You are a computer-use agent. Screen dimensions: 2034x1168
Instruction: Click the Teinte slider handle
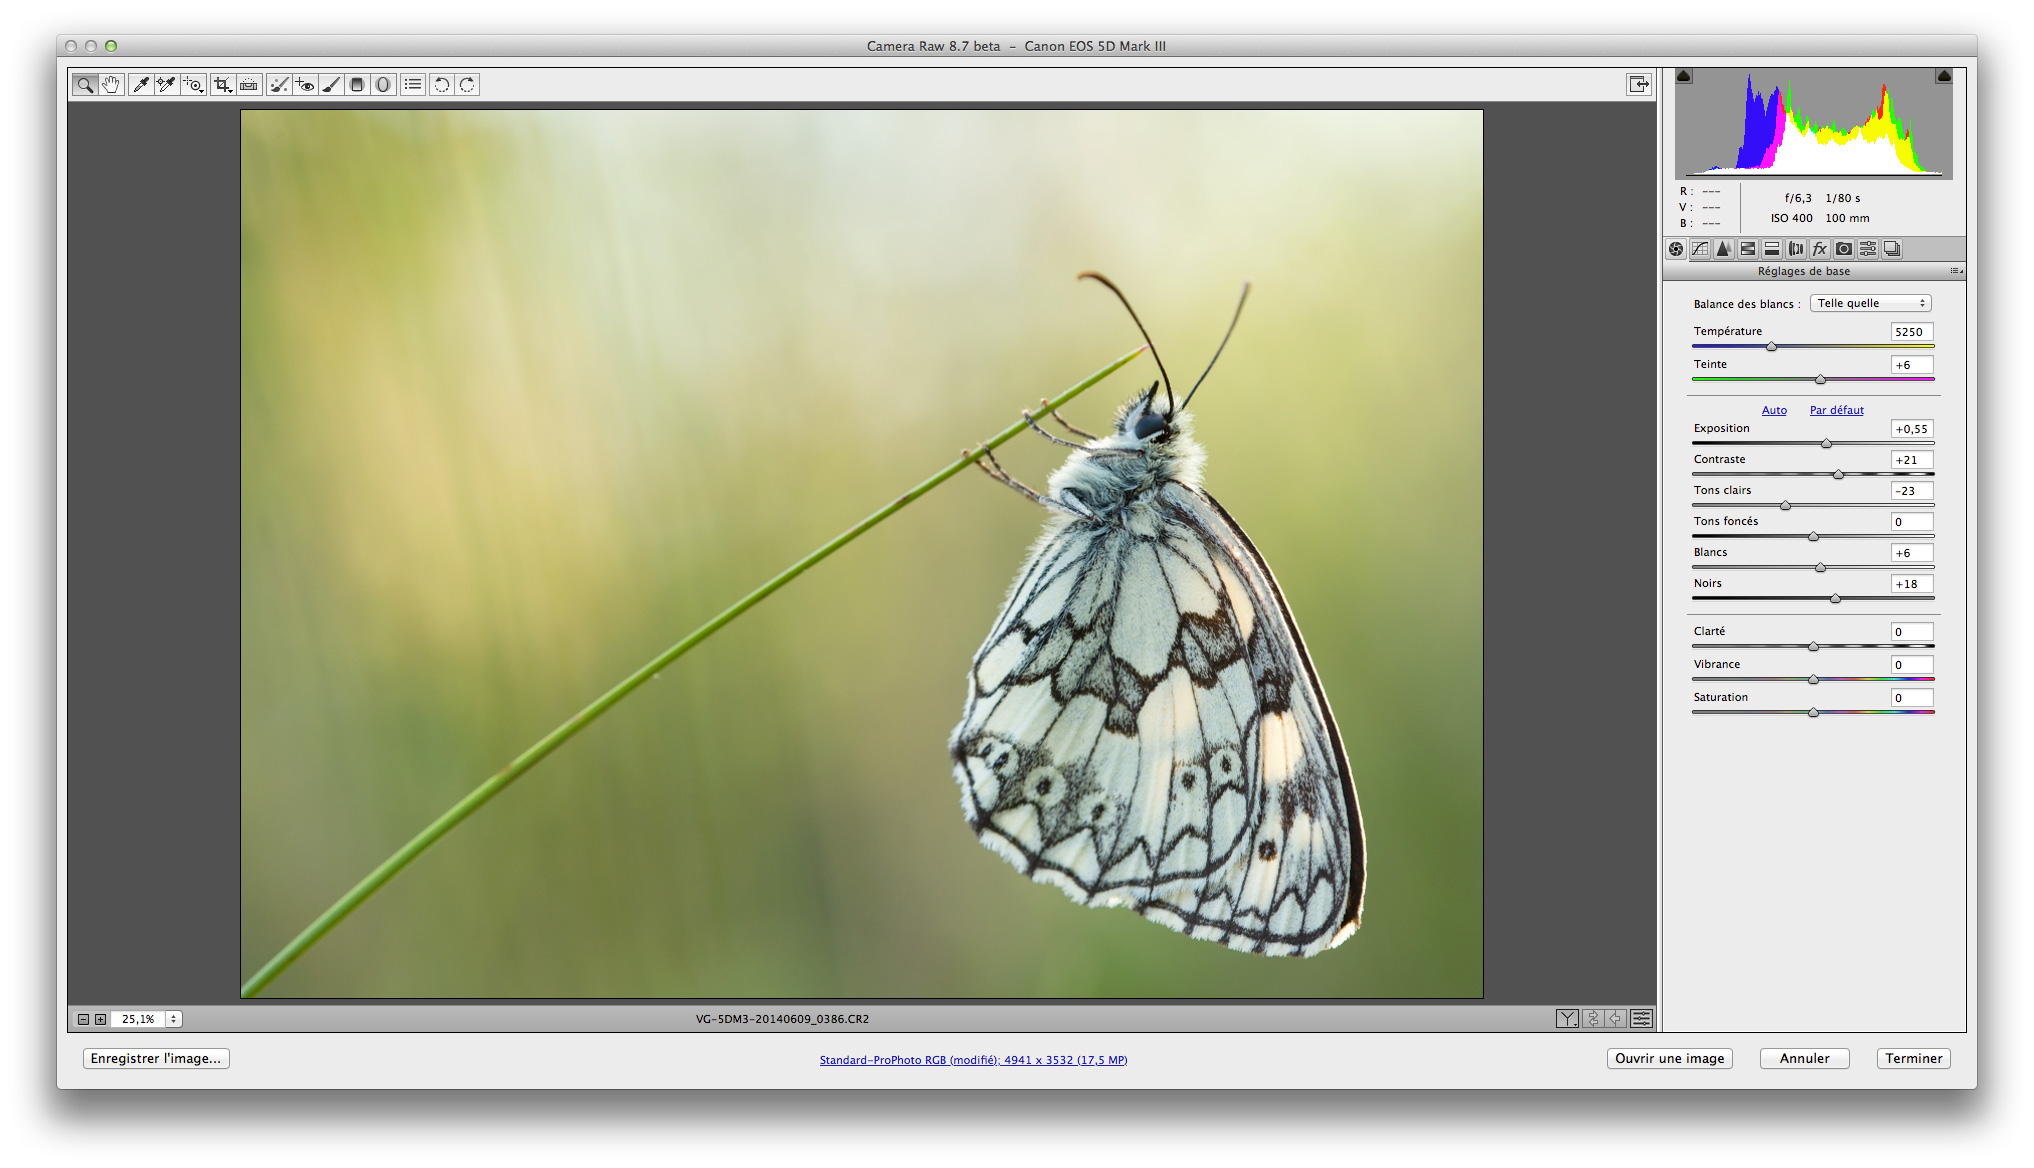pos(1821,380)
